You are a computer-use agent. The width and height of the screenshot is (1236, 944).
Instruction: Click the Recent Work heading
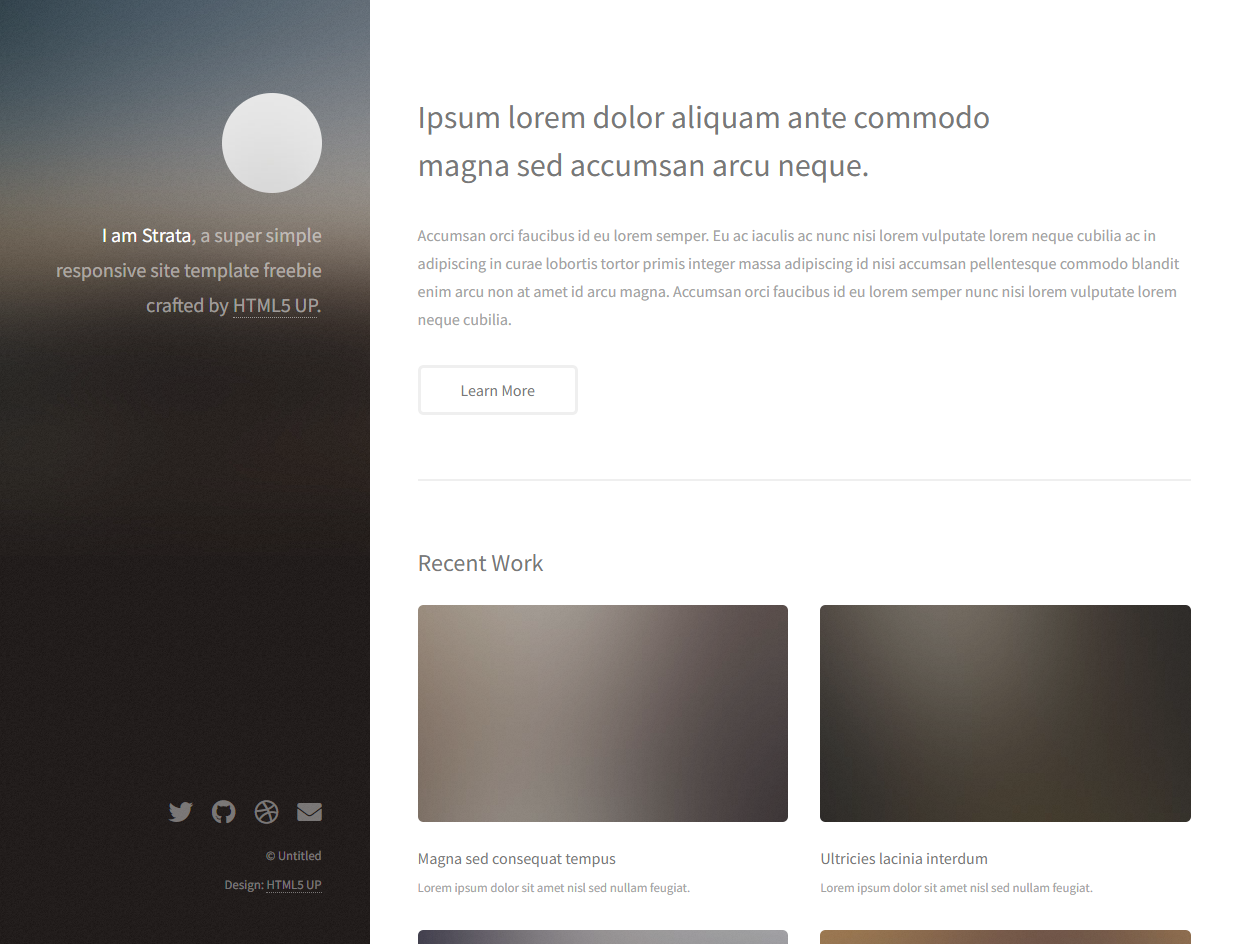[x=480, y=563]
